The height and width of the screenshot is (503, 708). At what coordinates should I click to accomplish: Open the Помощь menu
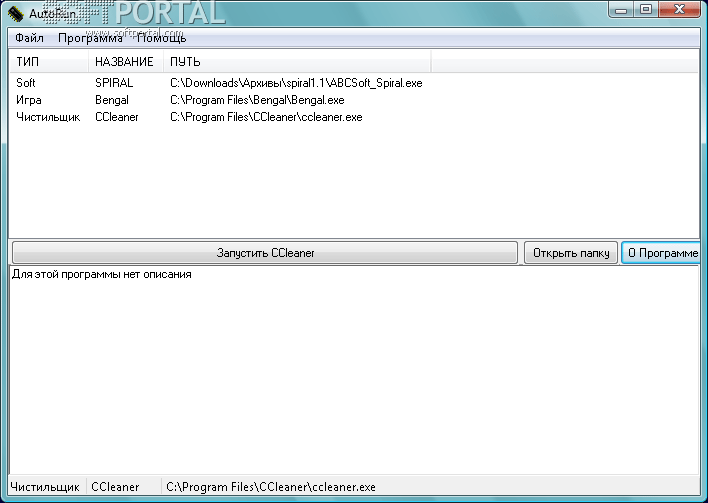pyautogui.click(x=162, y=38)
